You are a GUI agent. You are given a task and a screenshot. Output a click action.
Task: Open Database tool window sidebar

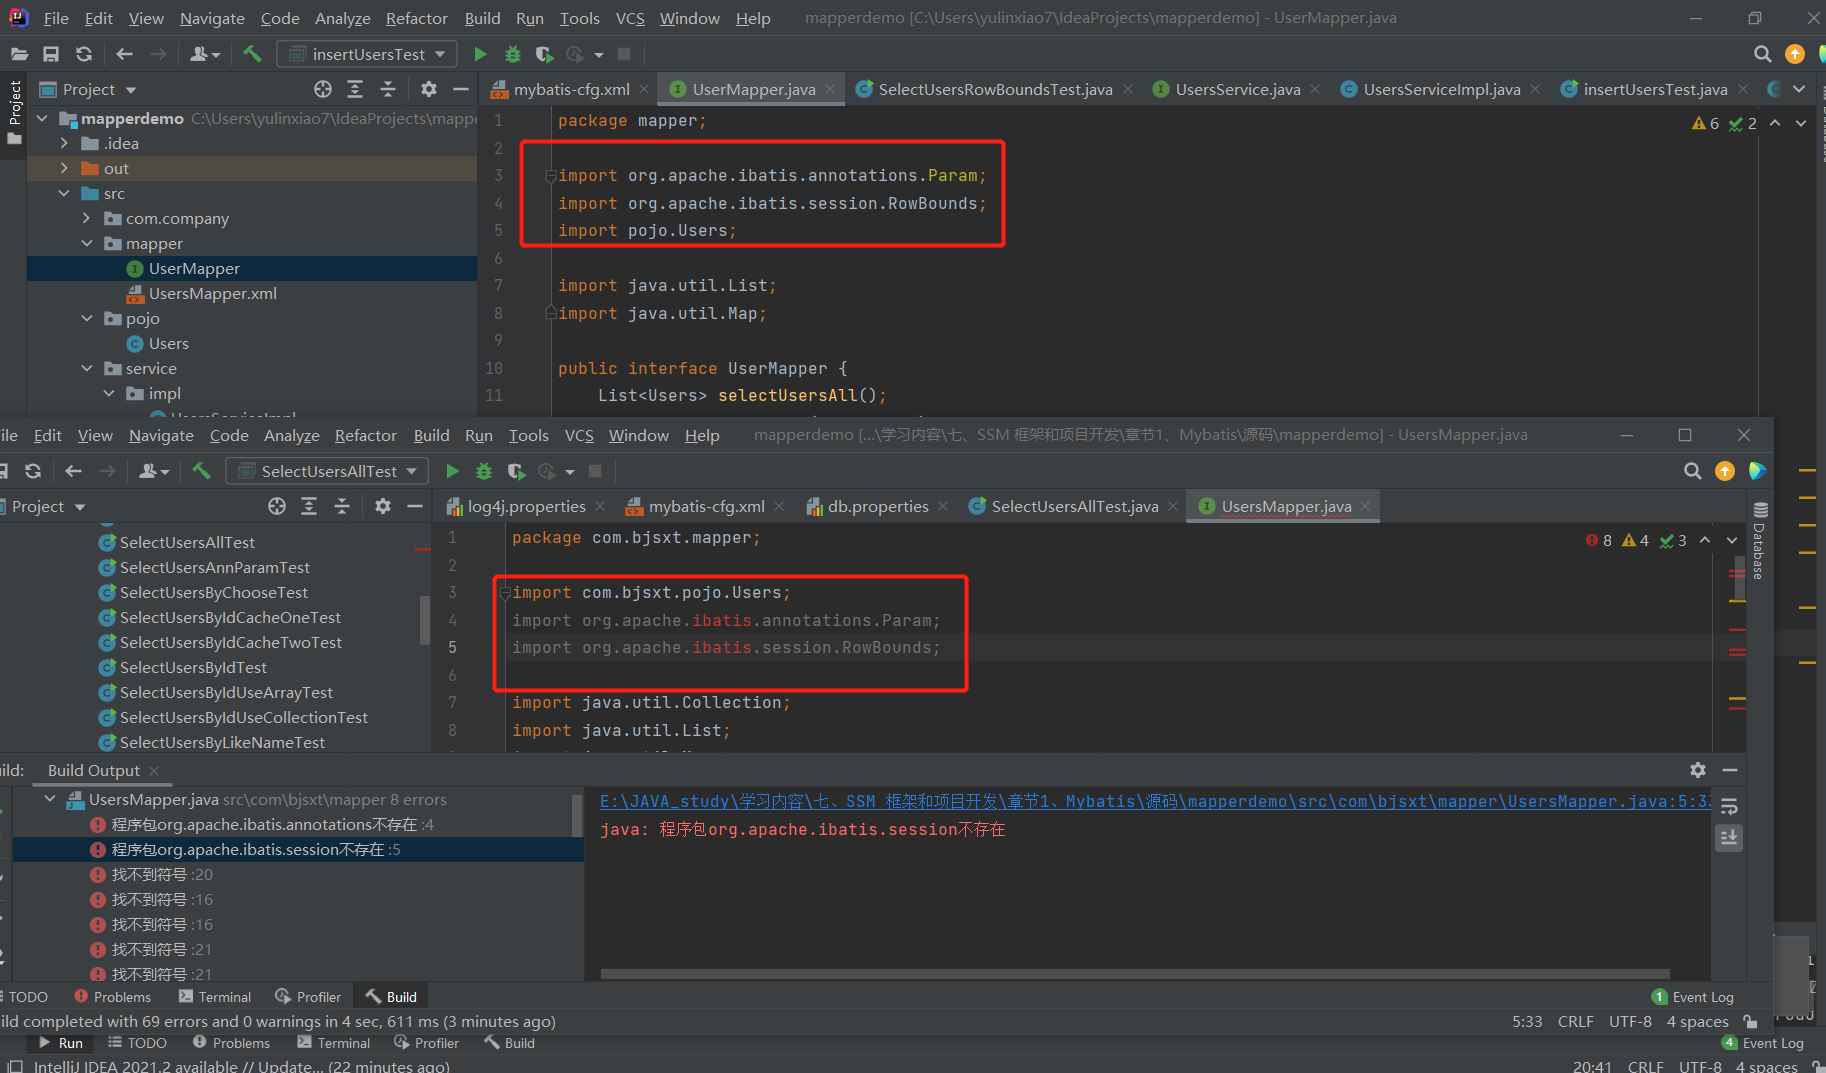(1759, 540)
